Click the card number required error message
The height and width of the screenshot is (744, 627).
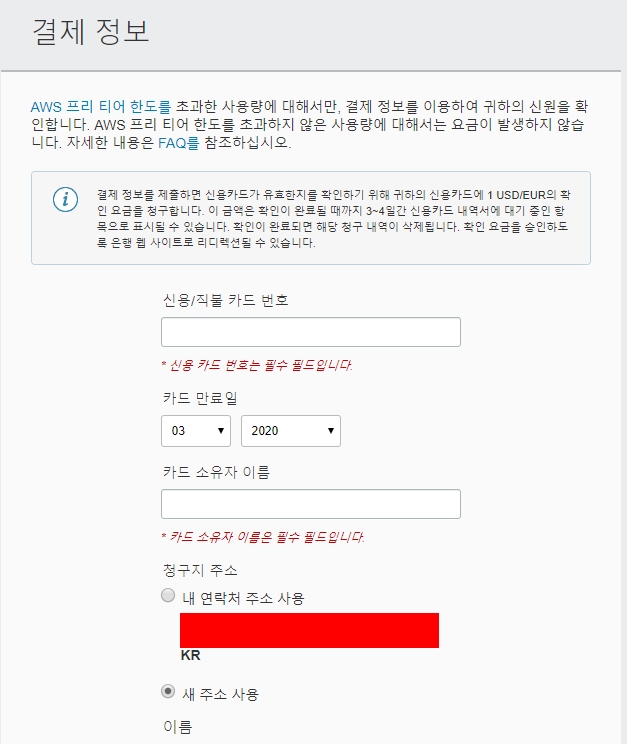257,365
